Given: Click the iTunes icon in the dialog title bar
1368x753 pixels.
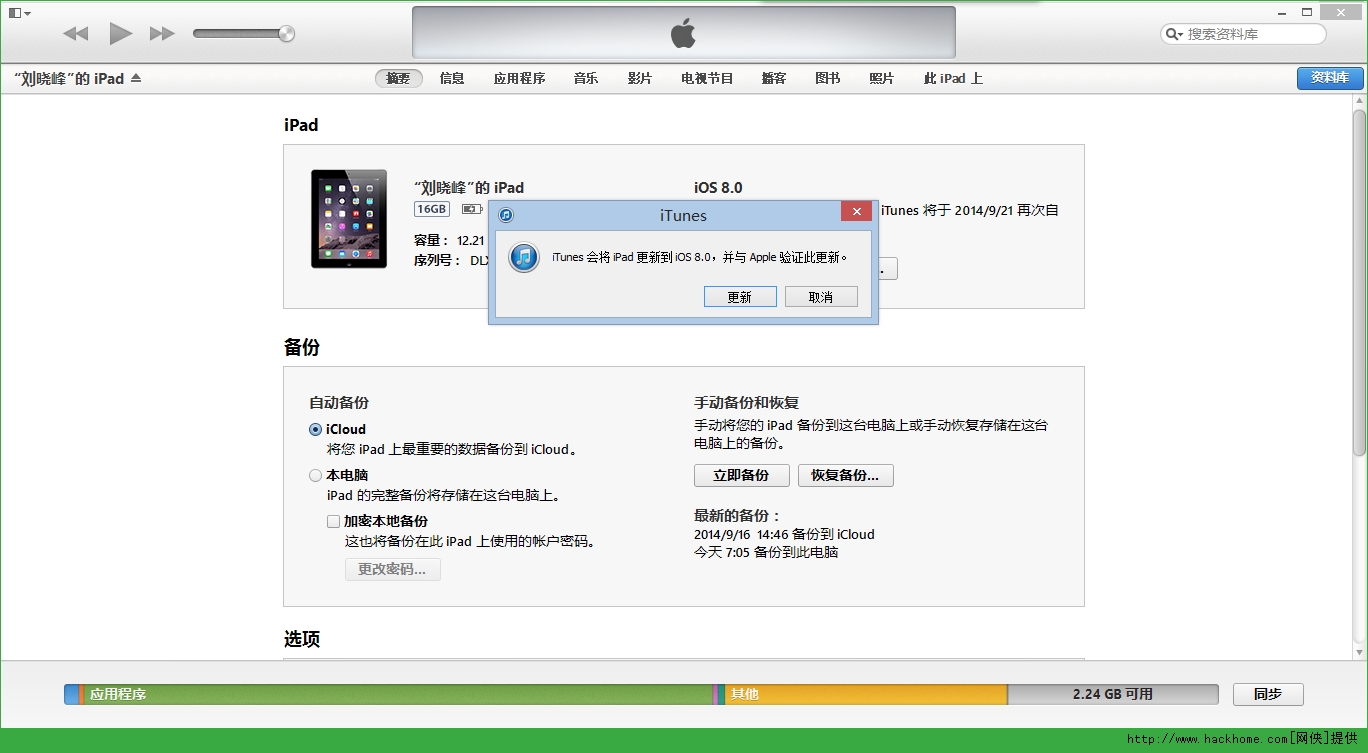Looking at the screenshot, I should coord(506,215).
